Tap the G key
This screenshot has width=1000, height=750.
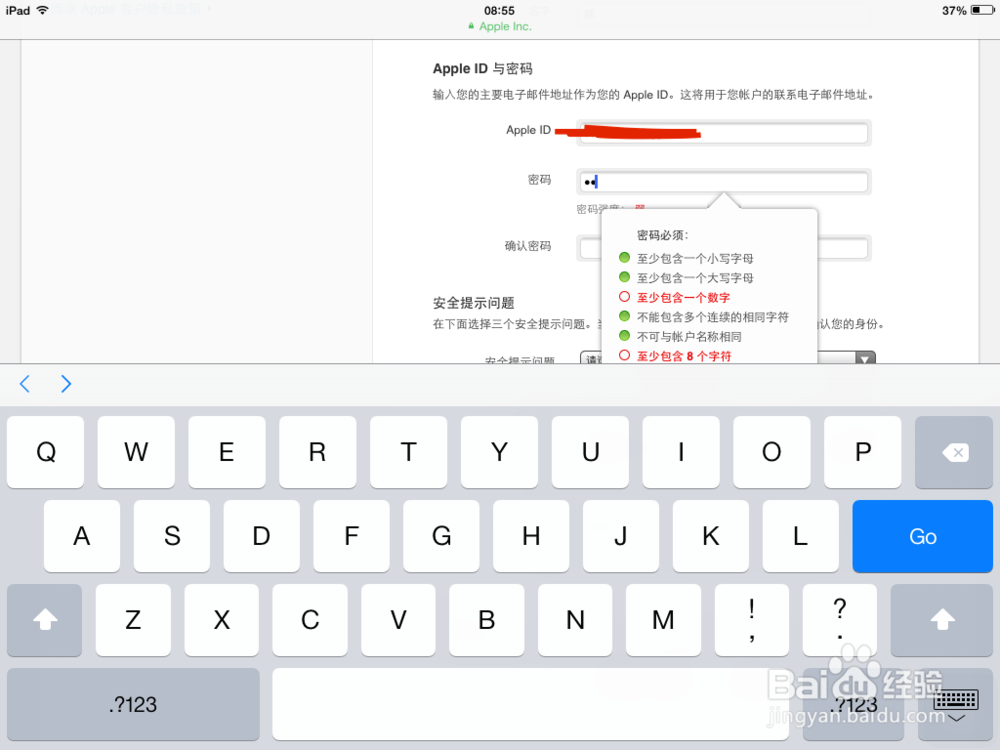point(441,536)
